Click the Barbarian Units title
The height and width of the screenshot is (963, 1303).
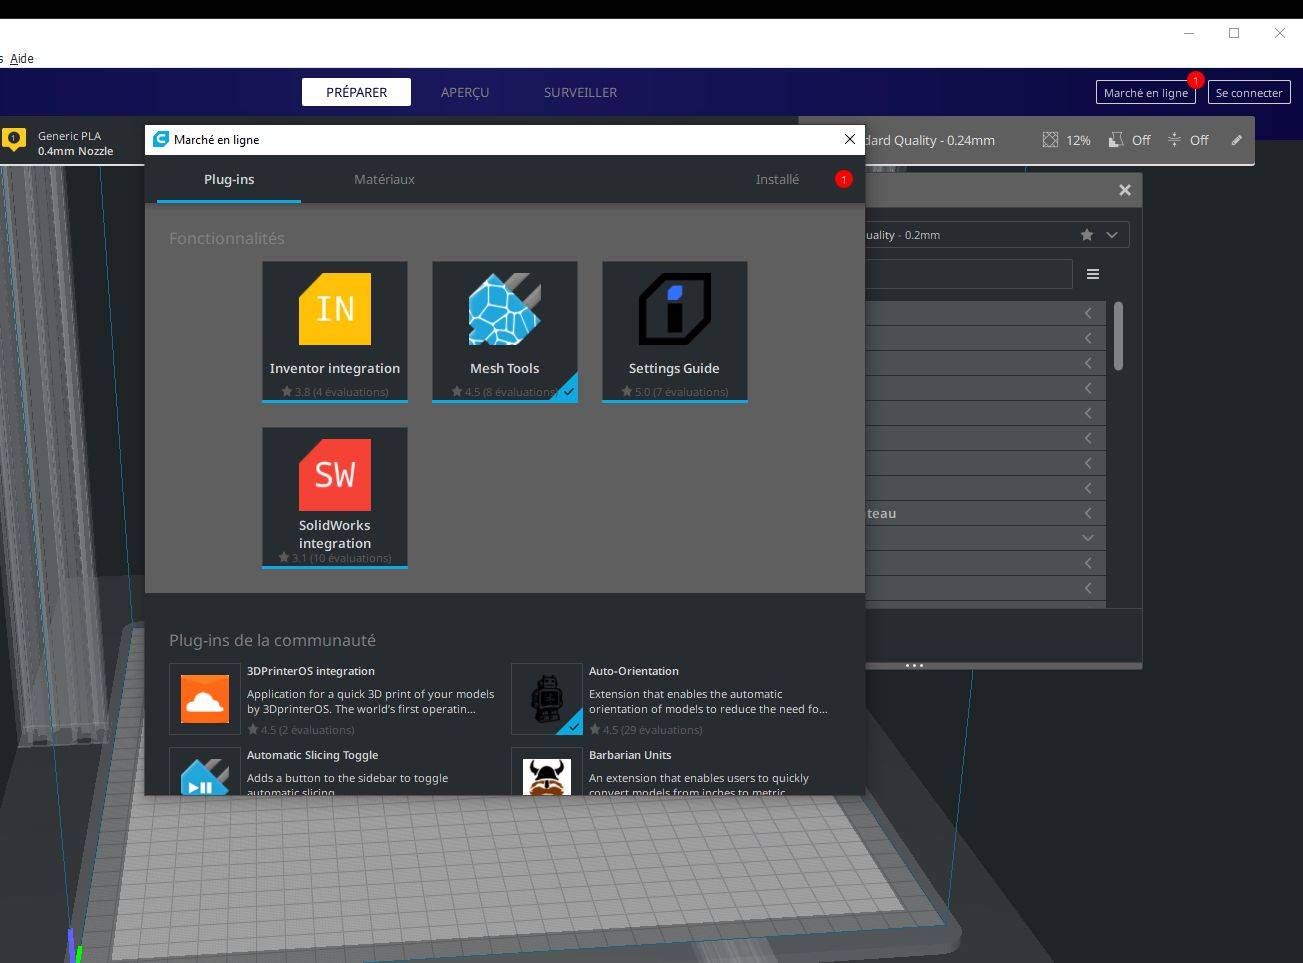(x=630, y=755)
